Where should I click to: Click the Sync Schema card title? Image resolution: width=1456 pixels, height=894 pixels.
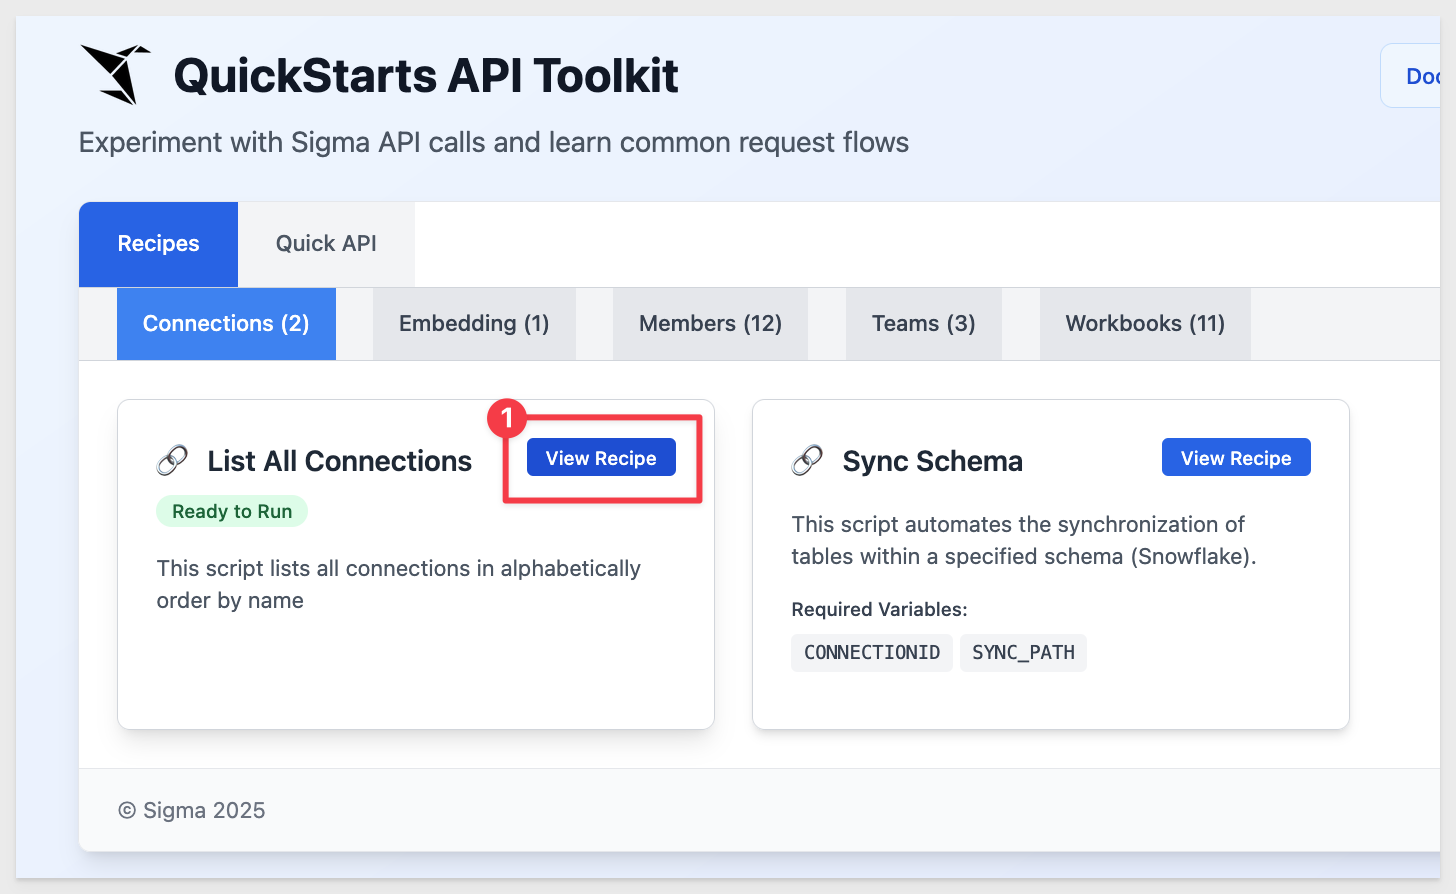coord(932,461)
